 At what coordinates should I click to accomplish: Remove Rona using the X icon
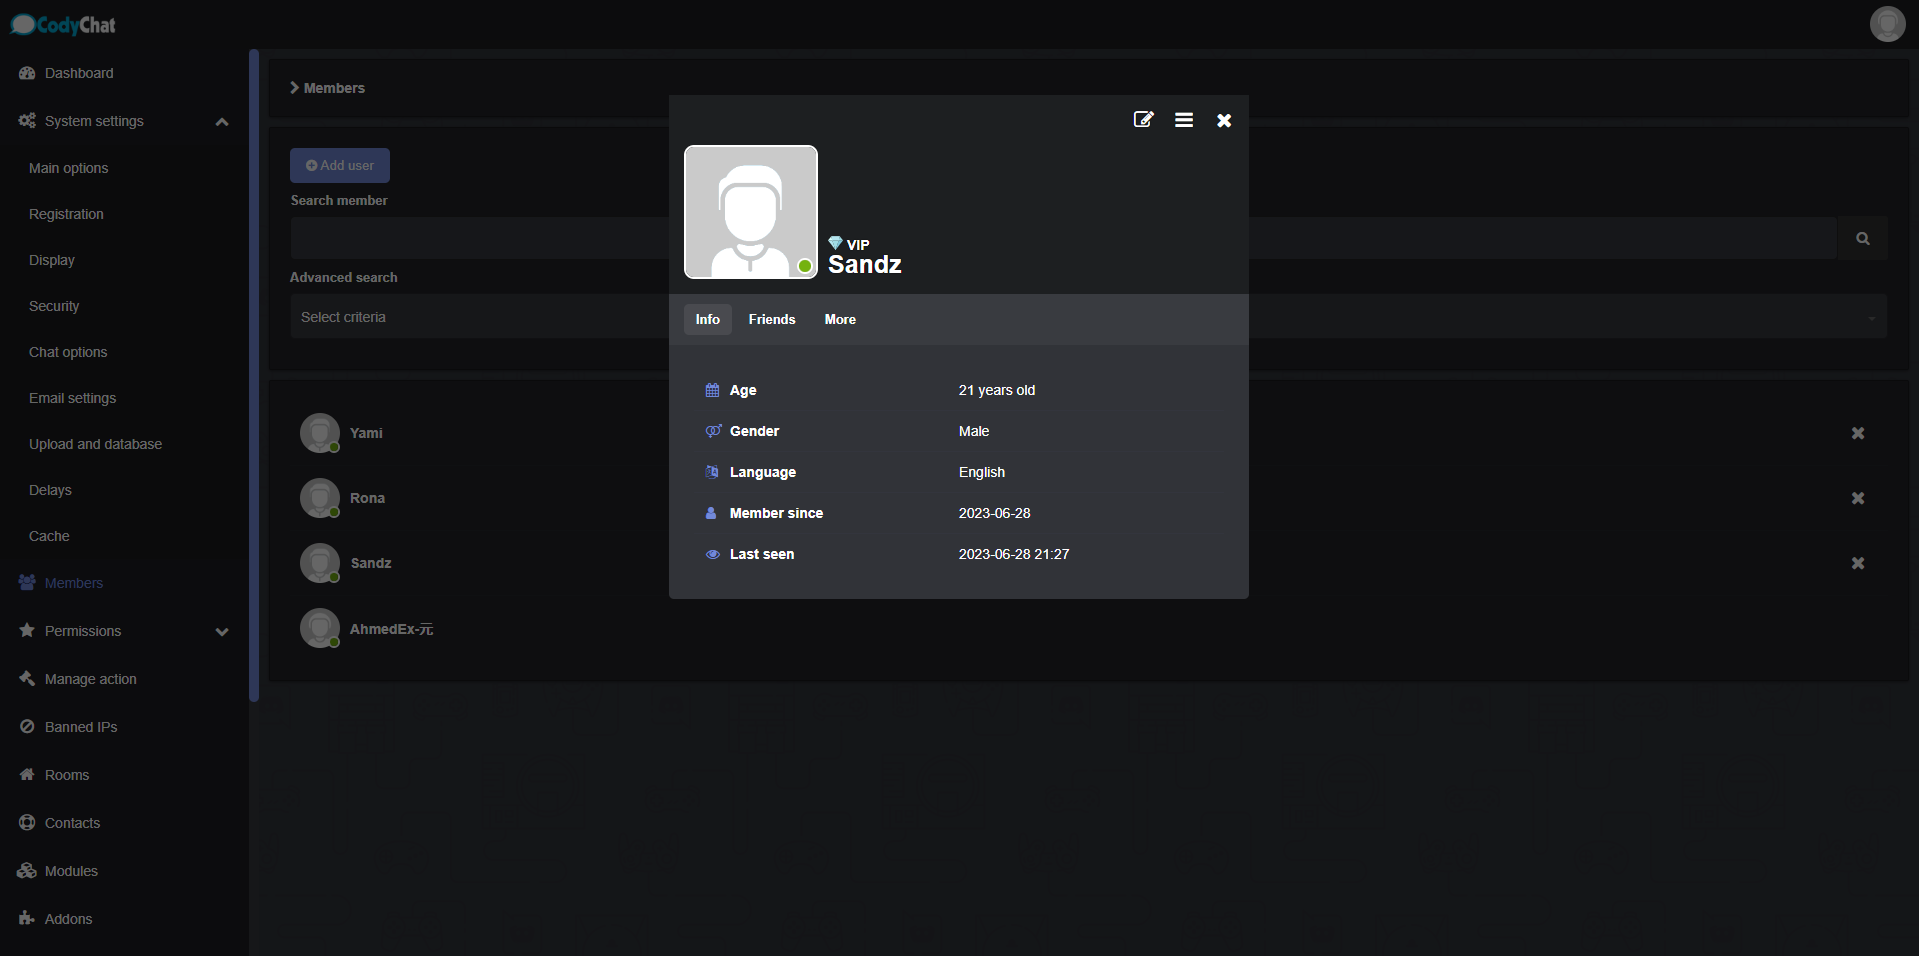click(1857, 498)
